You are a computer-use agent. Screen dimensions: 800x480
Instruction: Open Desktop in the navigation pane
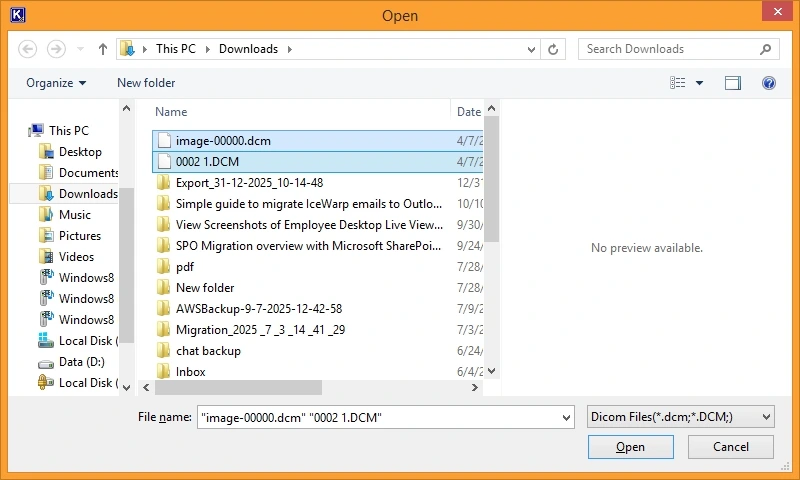tap(80, 151)
